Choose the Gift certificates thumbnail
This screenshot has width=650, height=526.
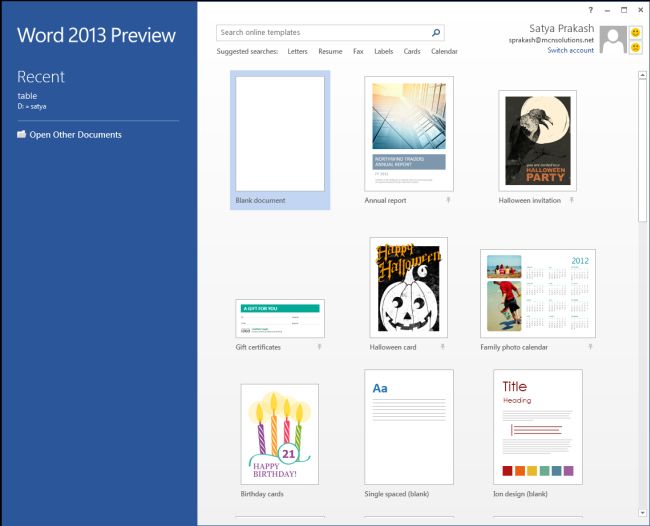[x=280, y=318]
